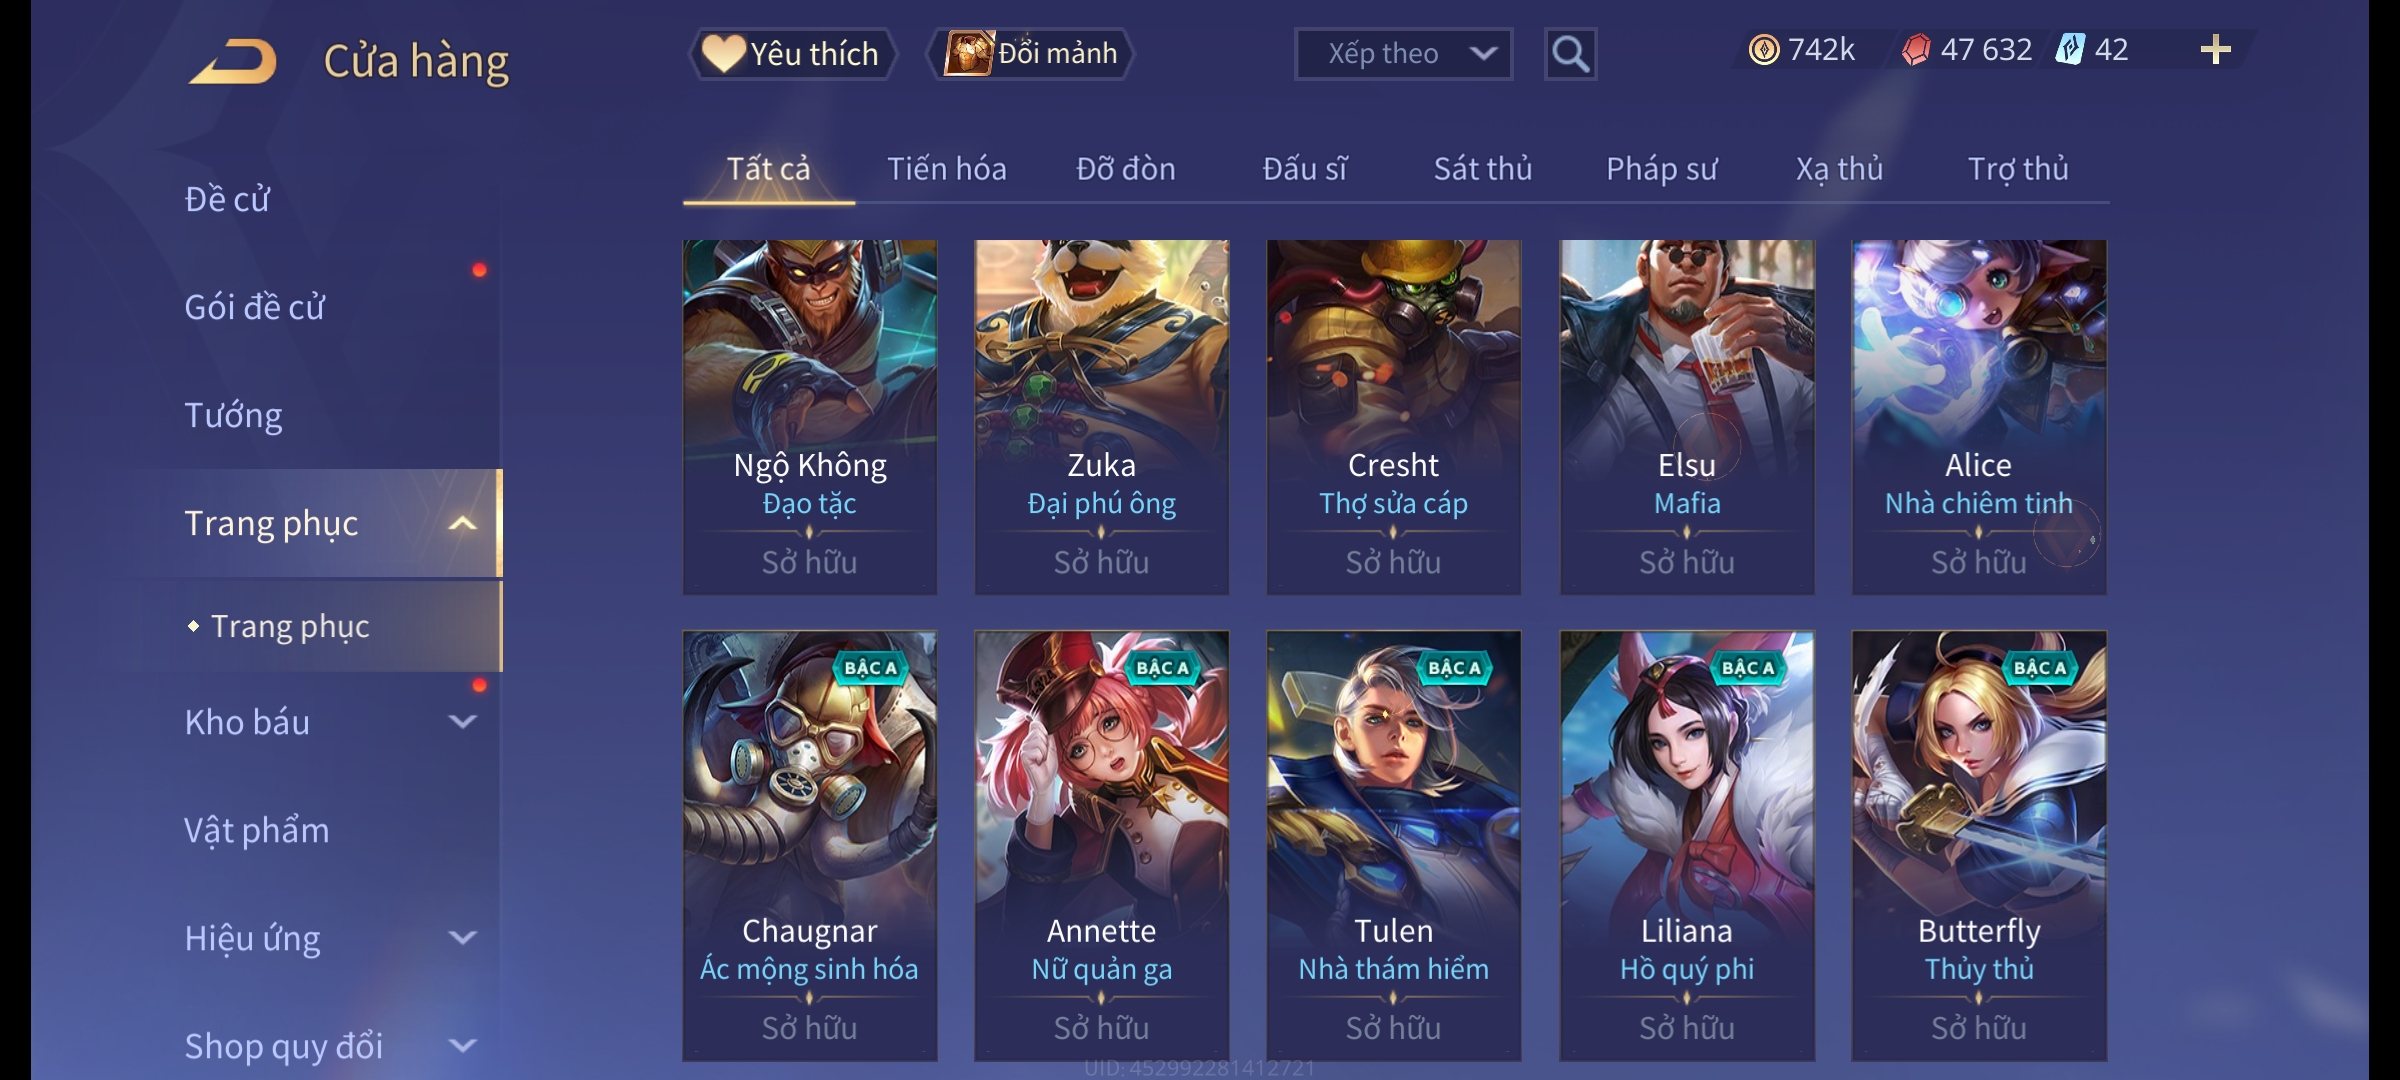Switch to the Sát thủ tab
This screenshot has width=2400, height=1080.
point(1483,169)
